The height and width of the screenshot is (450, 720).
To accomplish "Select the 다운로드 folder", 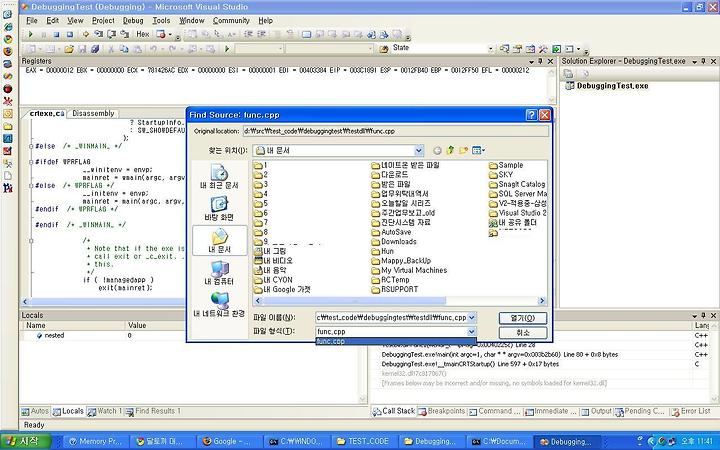I will pos(390,175).
